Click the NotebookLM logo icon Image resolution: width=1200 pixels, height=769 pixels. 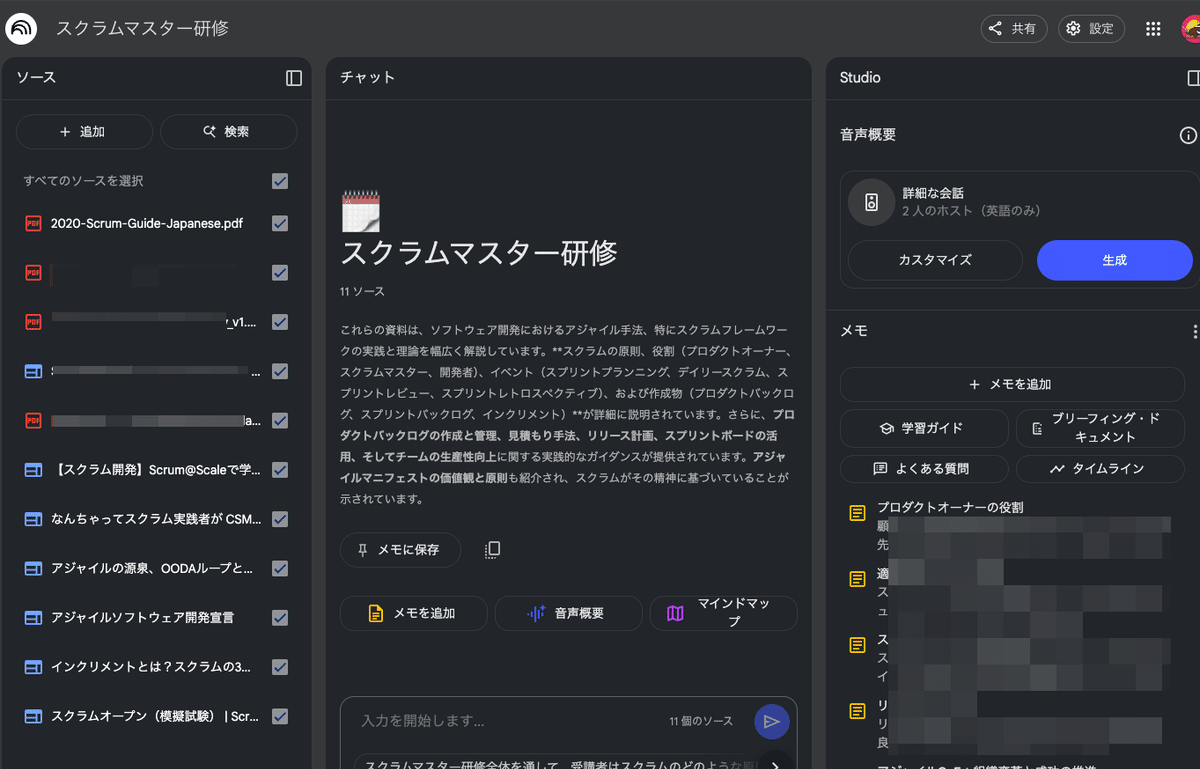22,28
